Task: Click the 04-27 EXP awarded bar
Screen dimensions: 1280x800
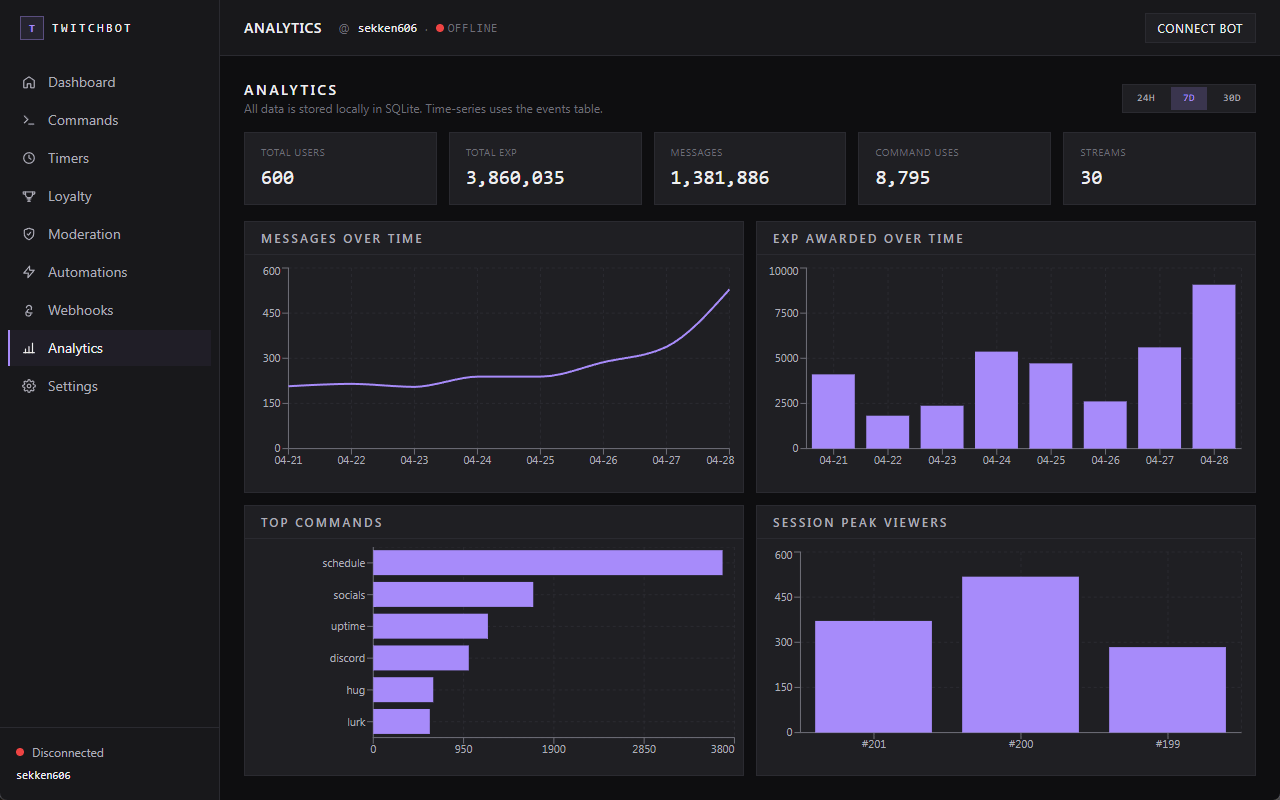Action: 1160,398
